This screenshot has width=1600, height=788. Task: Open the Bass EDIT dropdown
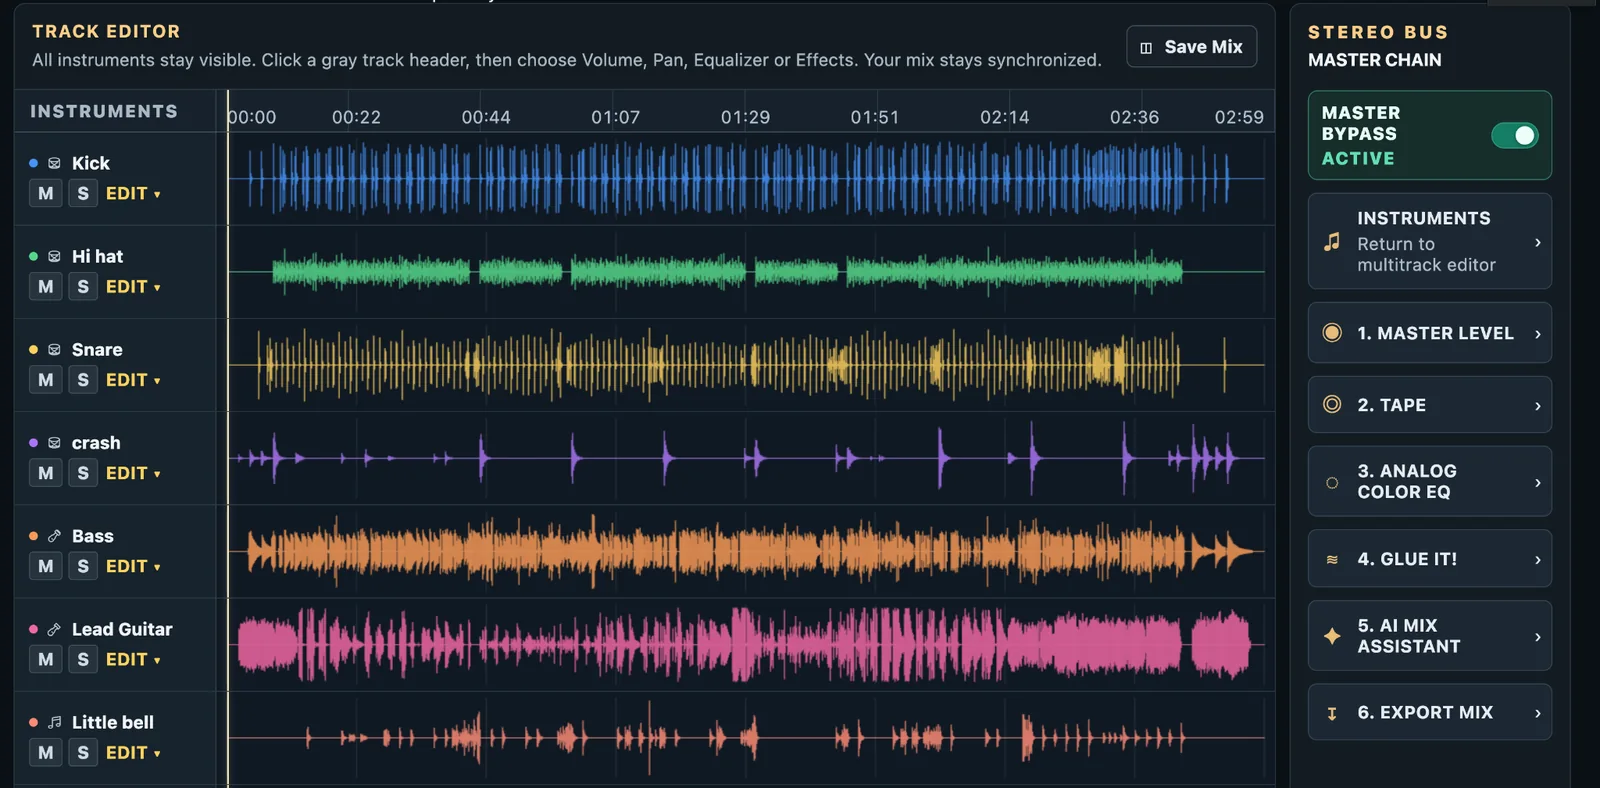133,566
